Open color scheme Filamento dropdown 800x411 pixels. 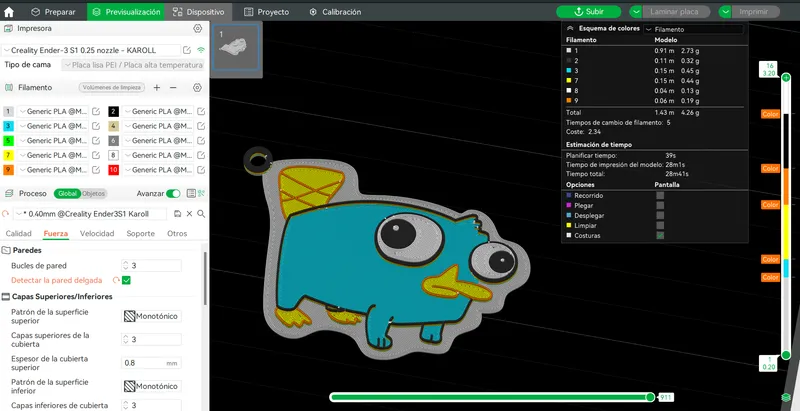pyautogui.click(x=693, y=30)
